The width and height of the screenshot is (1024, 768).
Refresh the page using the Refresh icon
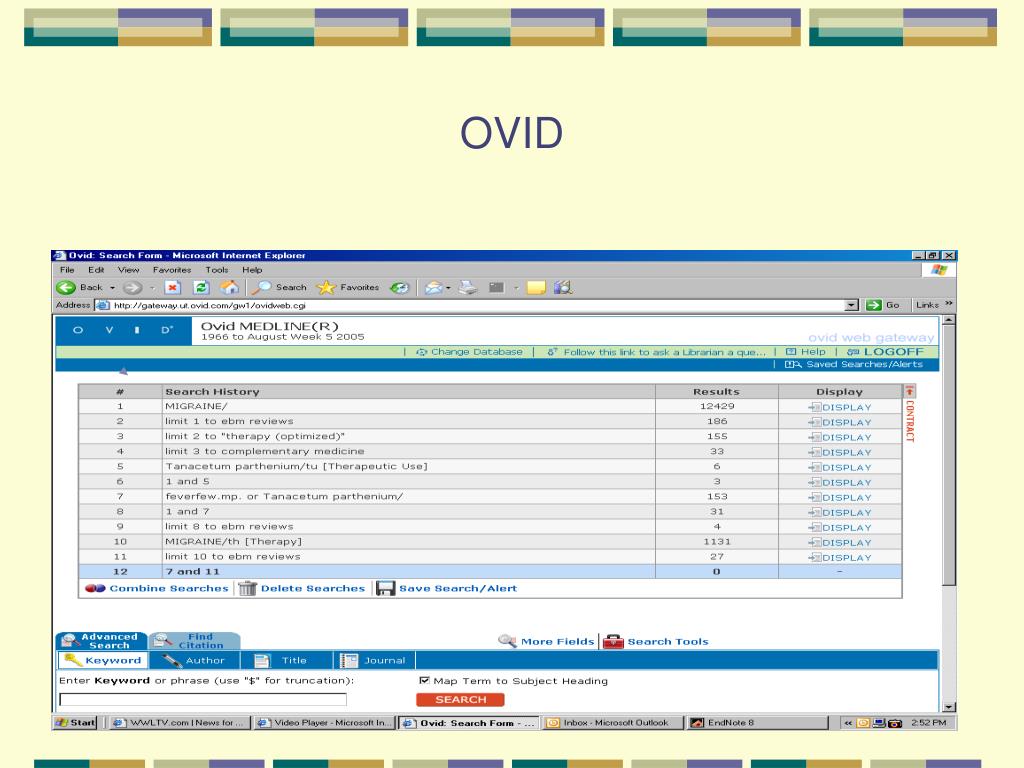[201, 287]
